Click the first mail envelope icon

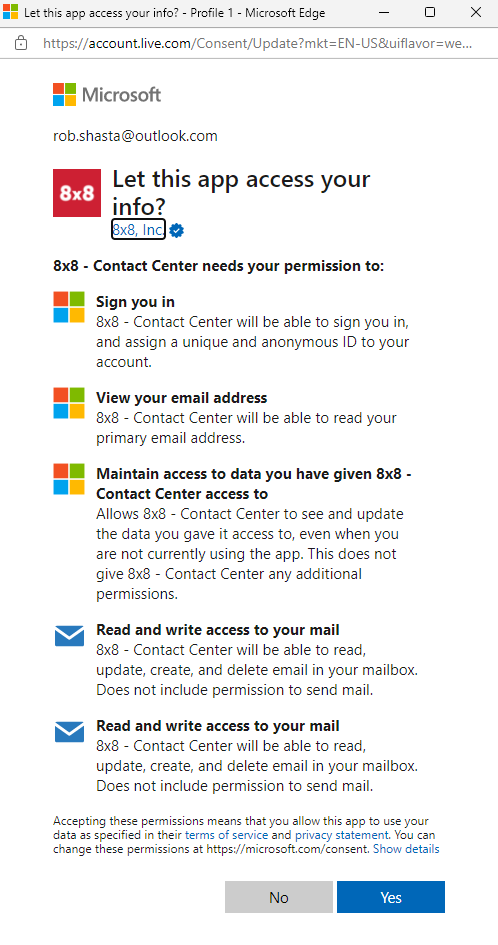click(69, 636)
